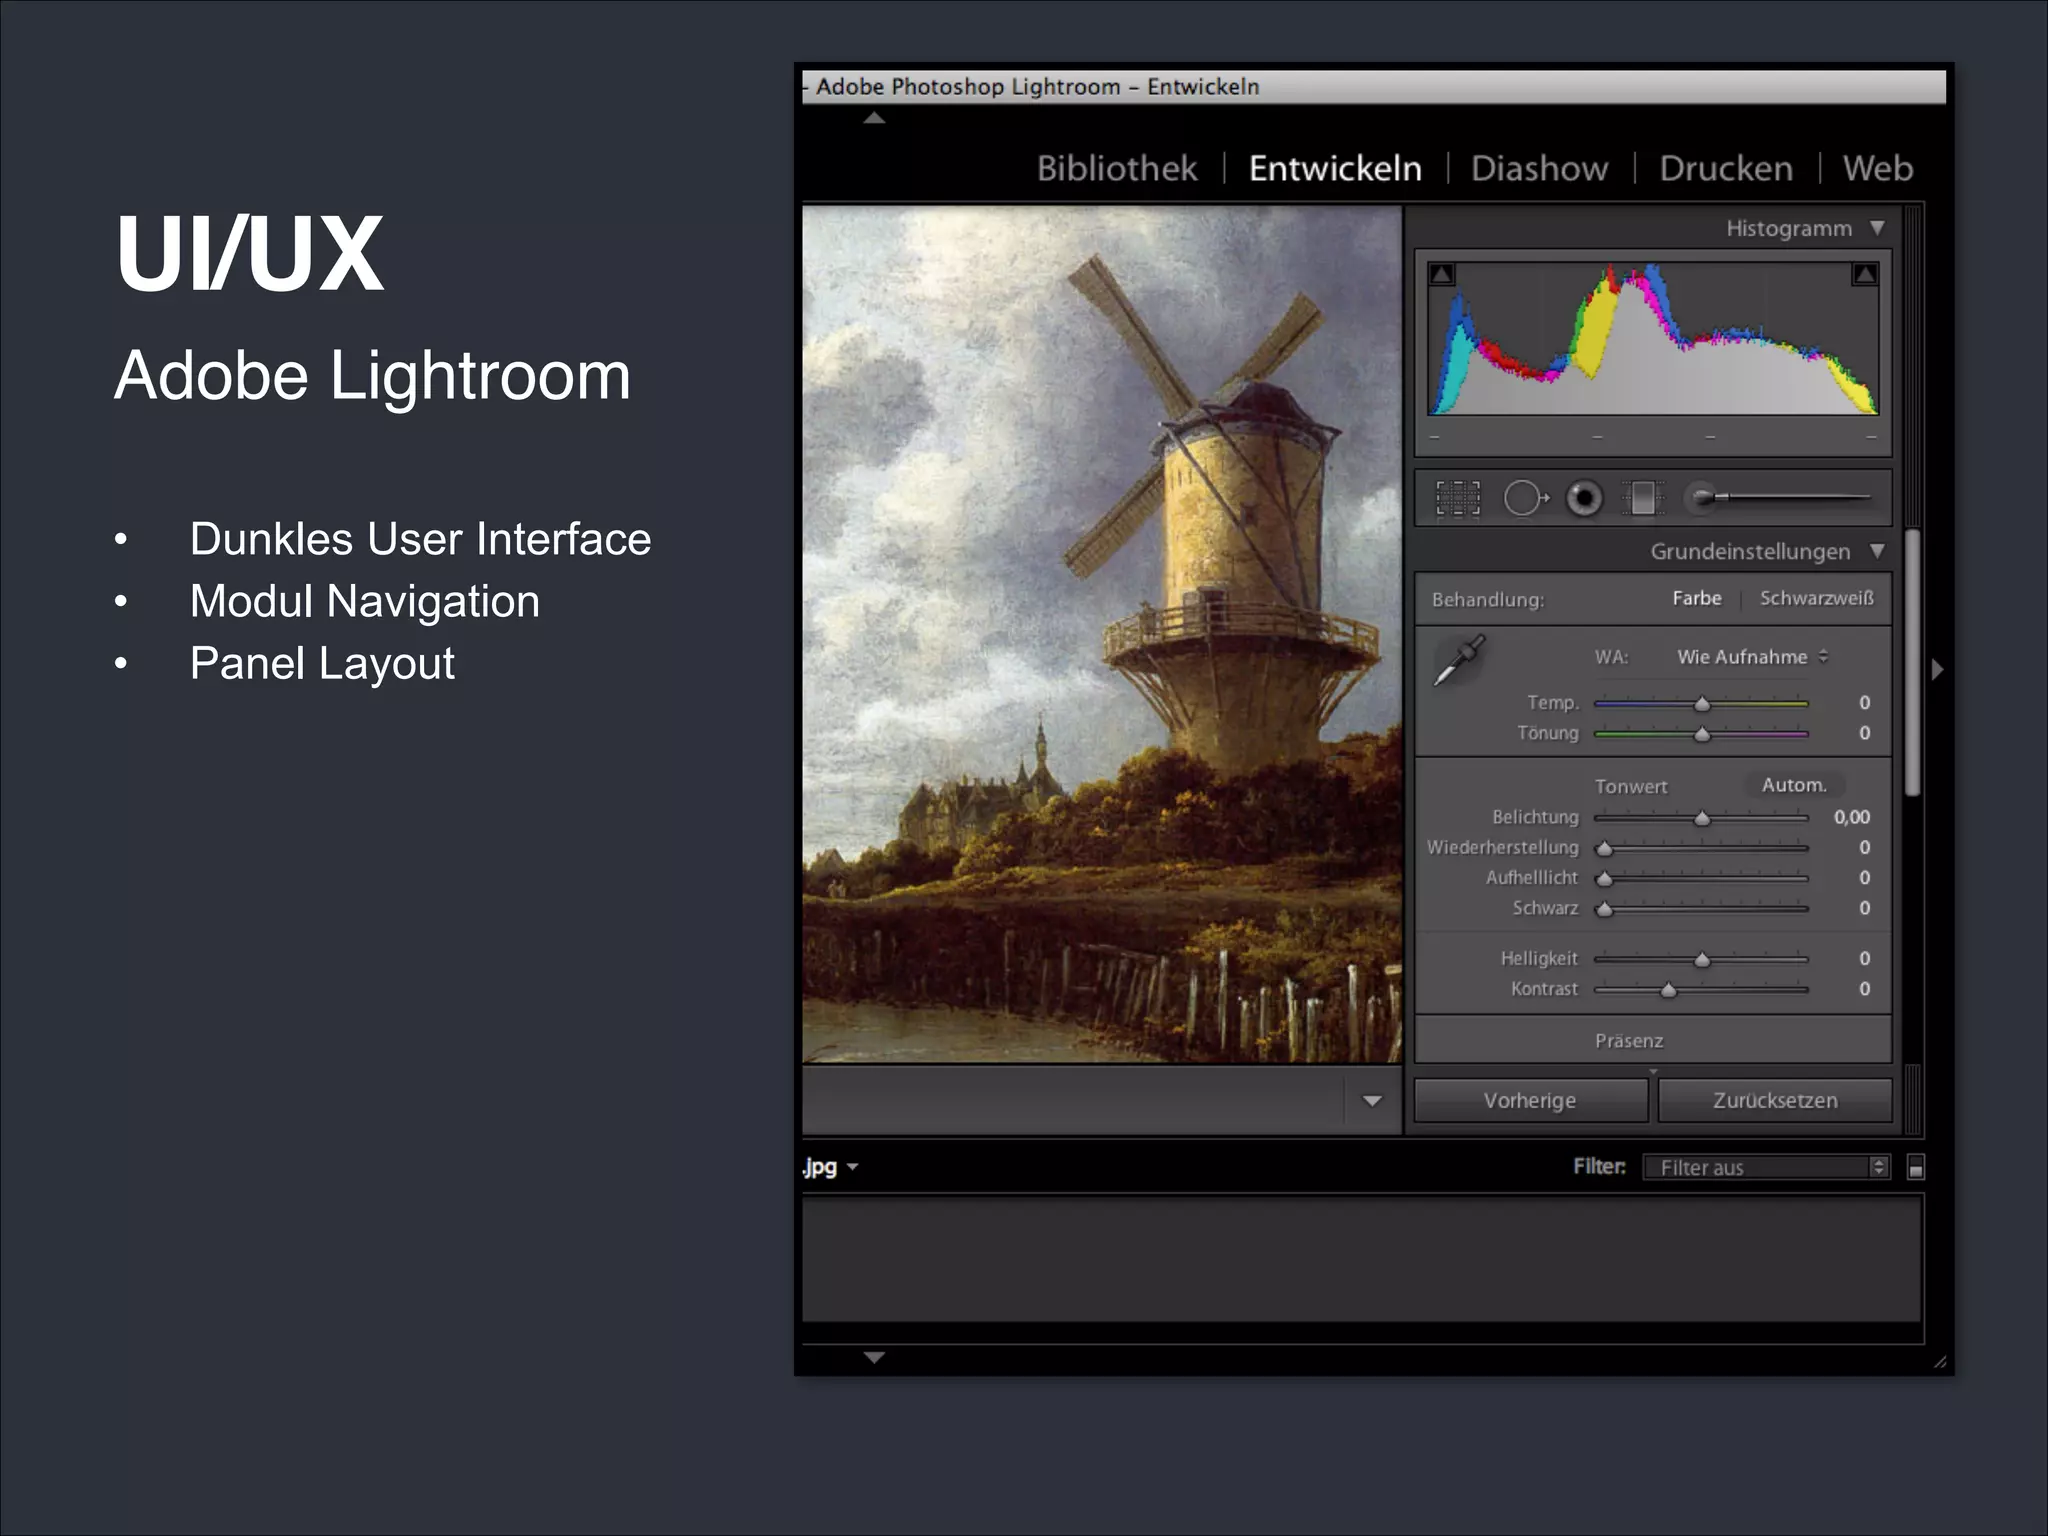Adjust the Kontrast slider handle
The width and height of the screenshot is (2048, 1536).
click(1668, 990)
